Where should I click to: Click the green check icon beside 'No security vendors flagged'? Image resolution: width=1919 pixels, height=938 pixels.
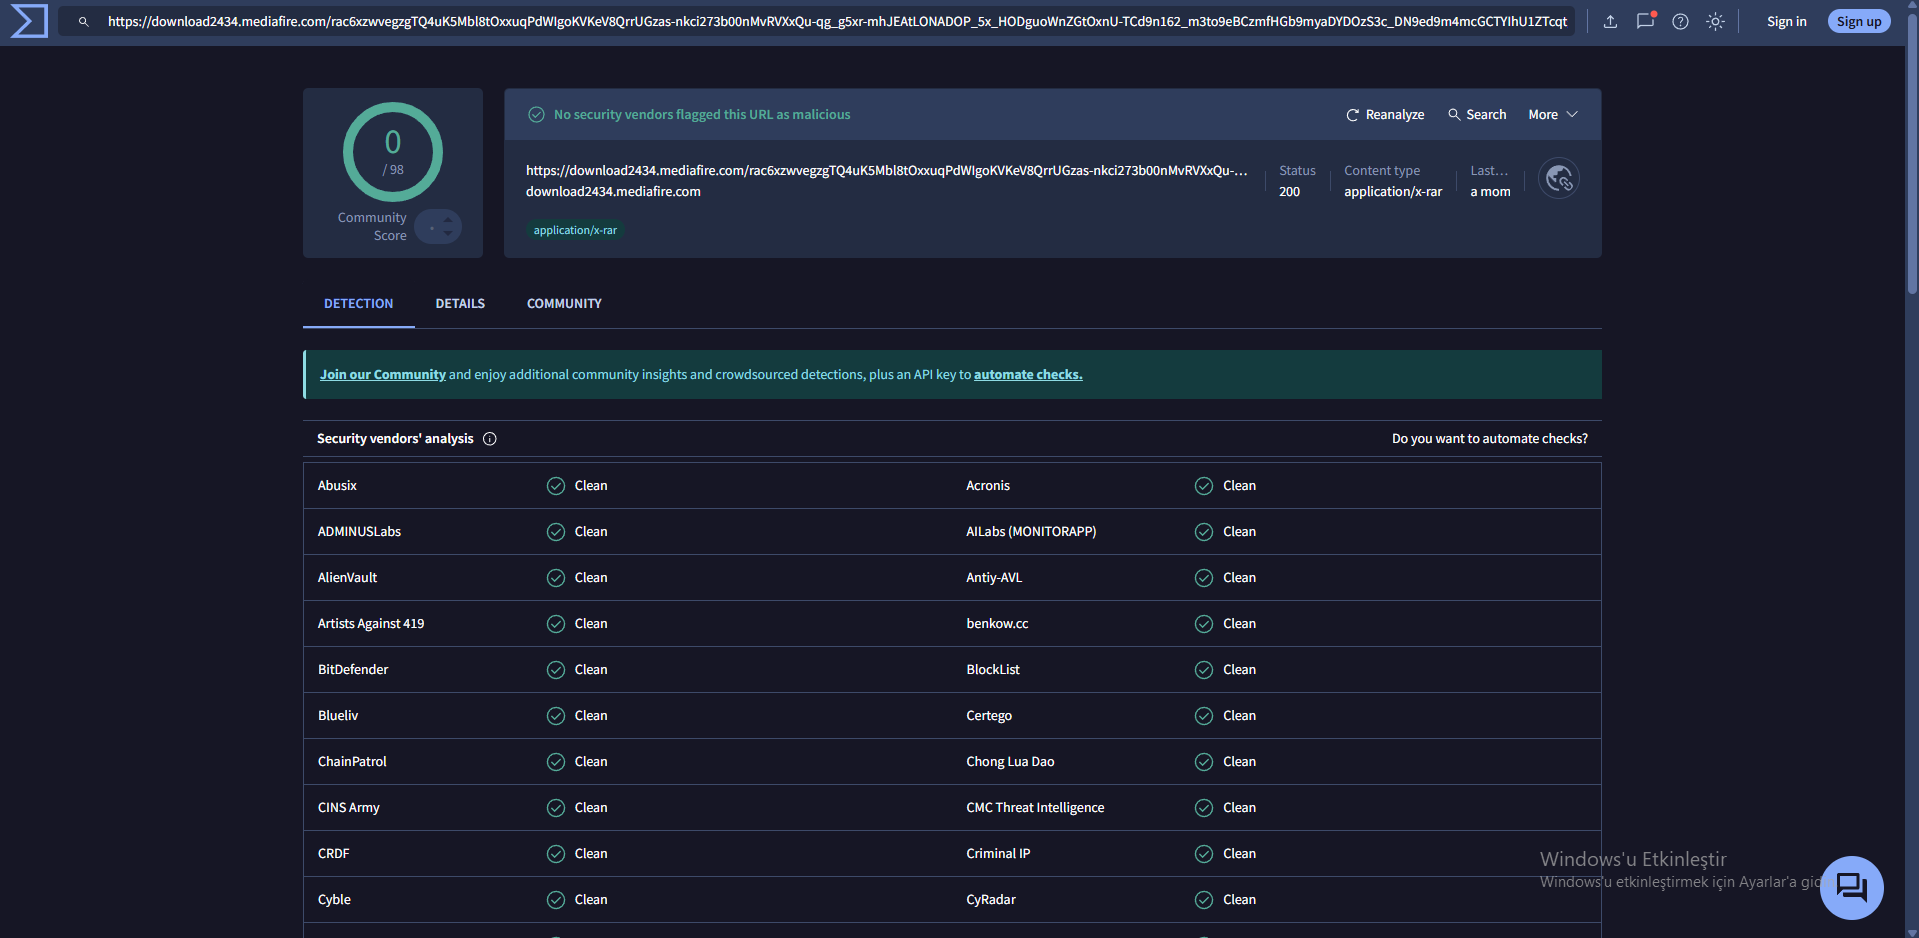tap(537, 115)
